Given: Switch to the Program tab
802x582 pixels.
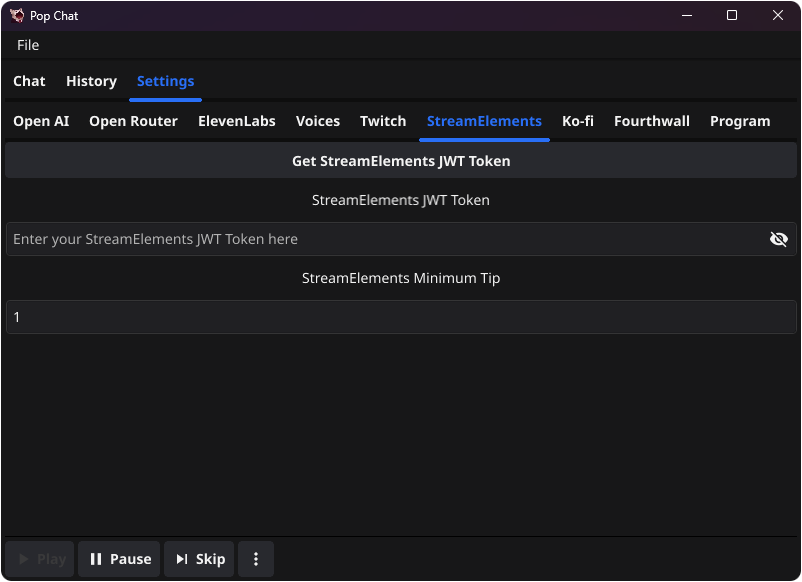Looking at the screenshot, I should [x=740, y=121].
